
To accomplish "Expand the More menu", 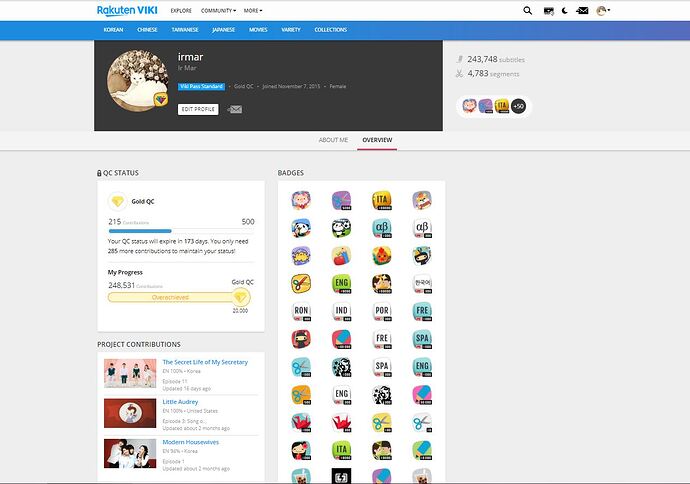I will click(253, 11).
